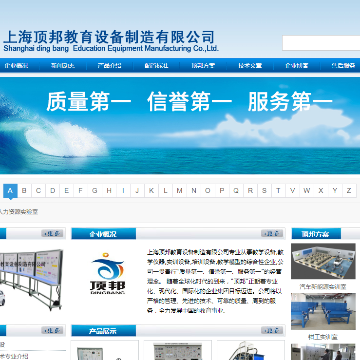Click letter V in the alphabet index
The height and width of the screenshot is (360, 360).
pyautogui.click(x=292, y=191)
